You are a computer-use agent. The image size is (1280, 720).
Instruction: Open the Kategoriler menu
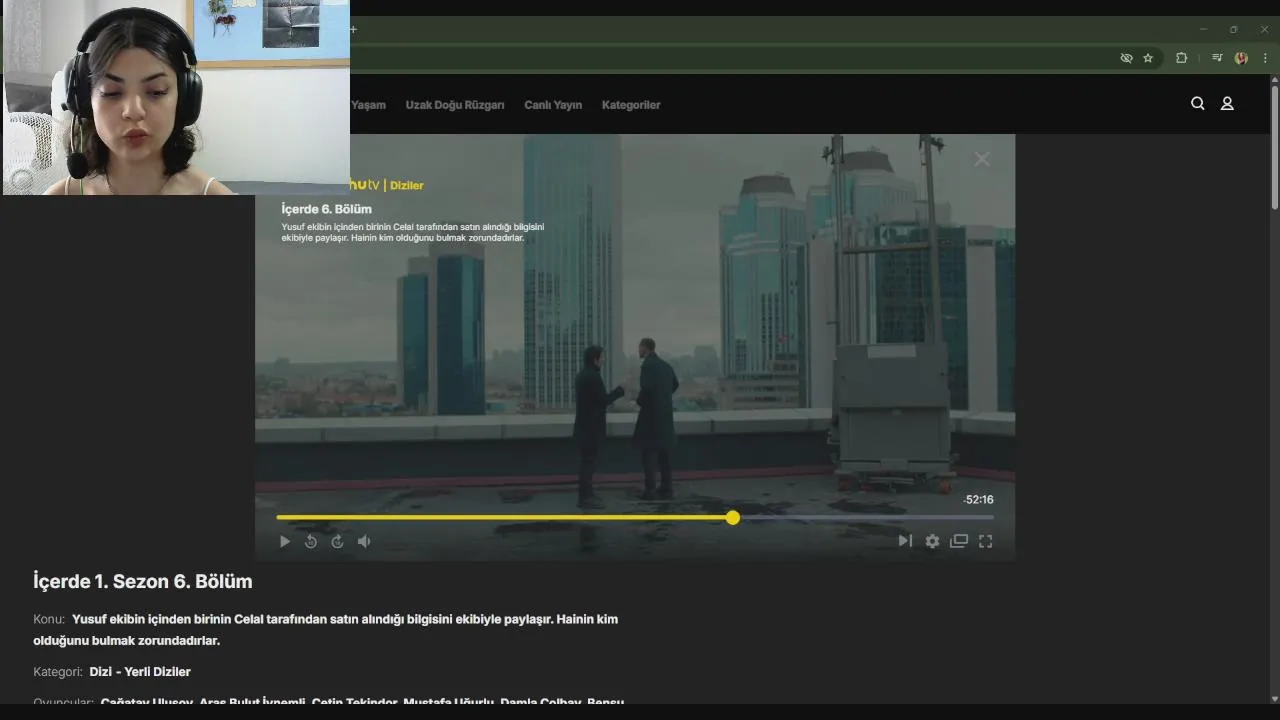[x=631, y=105]
